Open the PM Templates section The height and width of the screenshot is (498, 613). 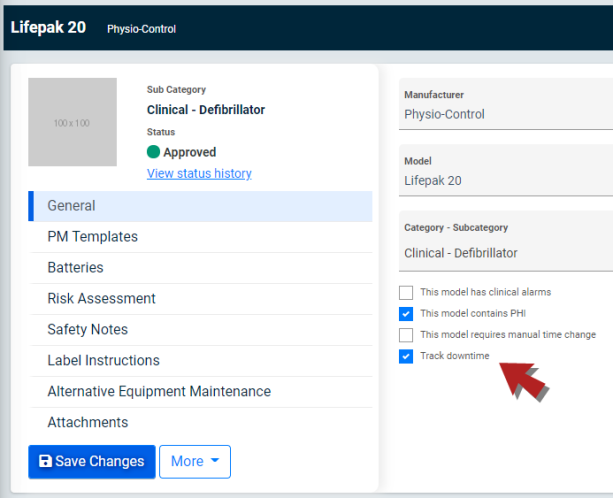click(201, 237)
